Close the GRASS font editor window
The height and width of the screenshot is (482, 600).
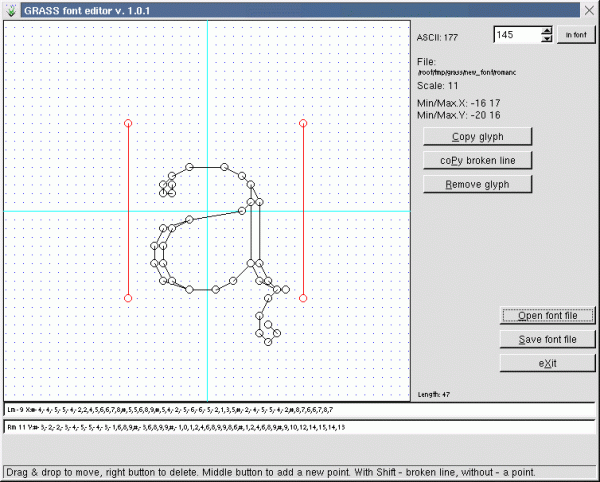click(x=590, y=9)
